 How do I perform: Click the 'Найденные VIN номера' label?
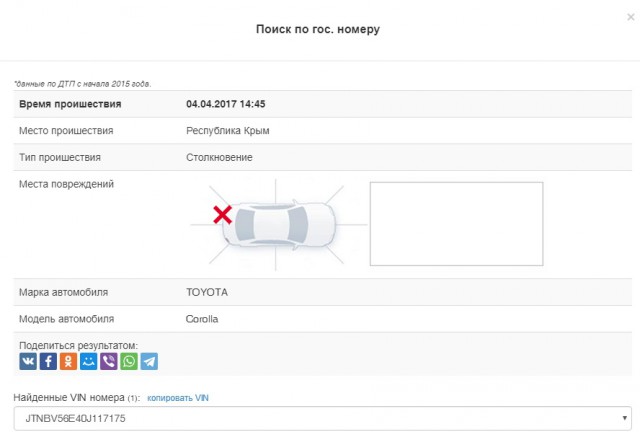coord(69,397)
